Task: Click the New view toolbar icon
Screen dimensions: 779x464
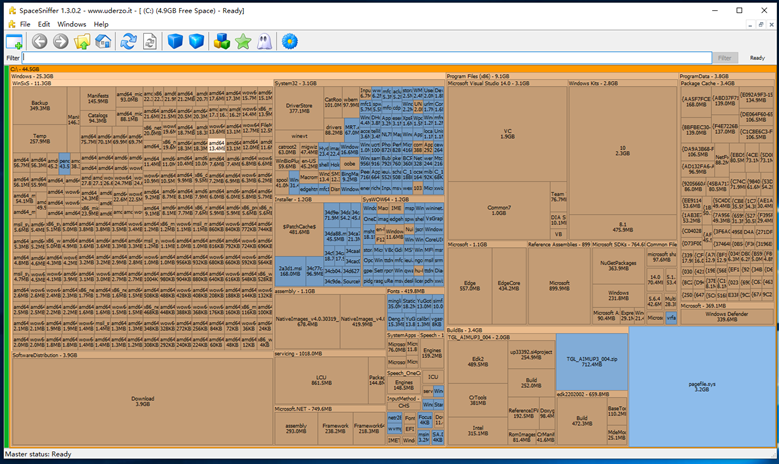Action: (x=14, y=41)
